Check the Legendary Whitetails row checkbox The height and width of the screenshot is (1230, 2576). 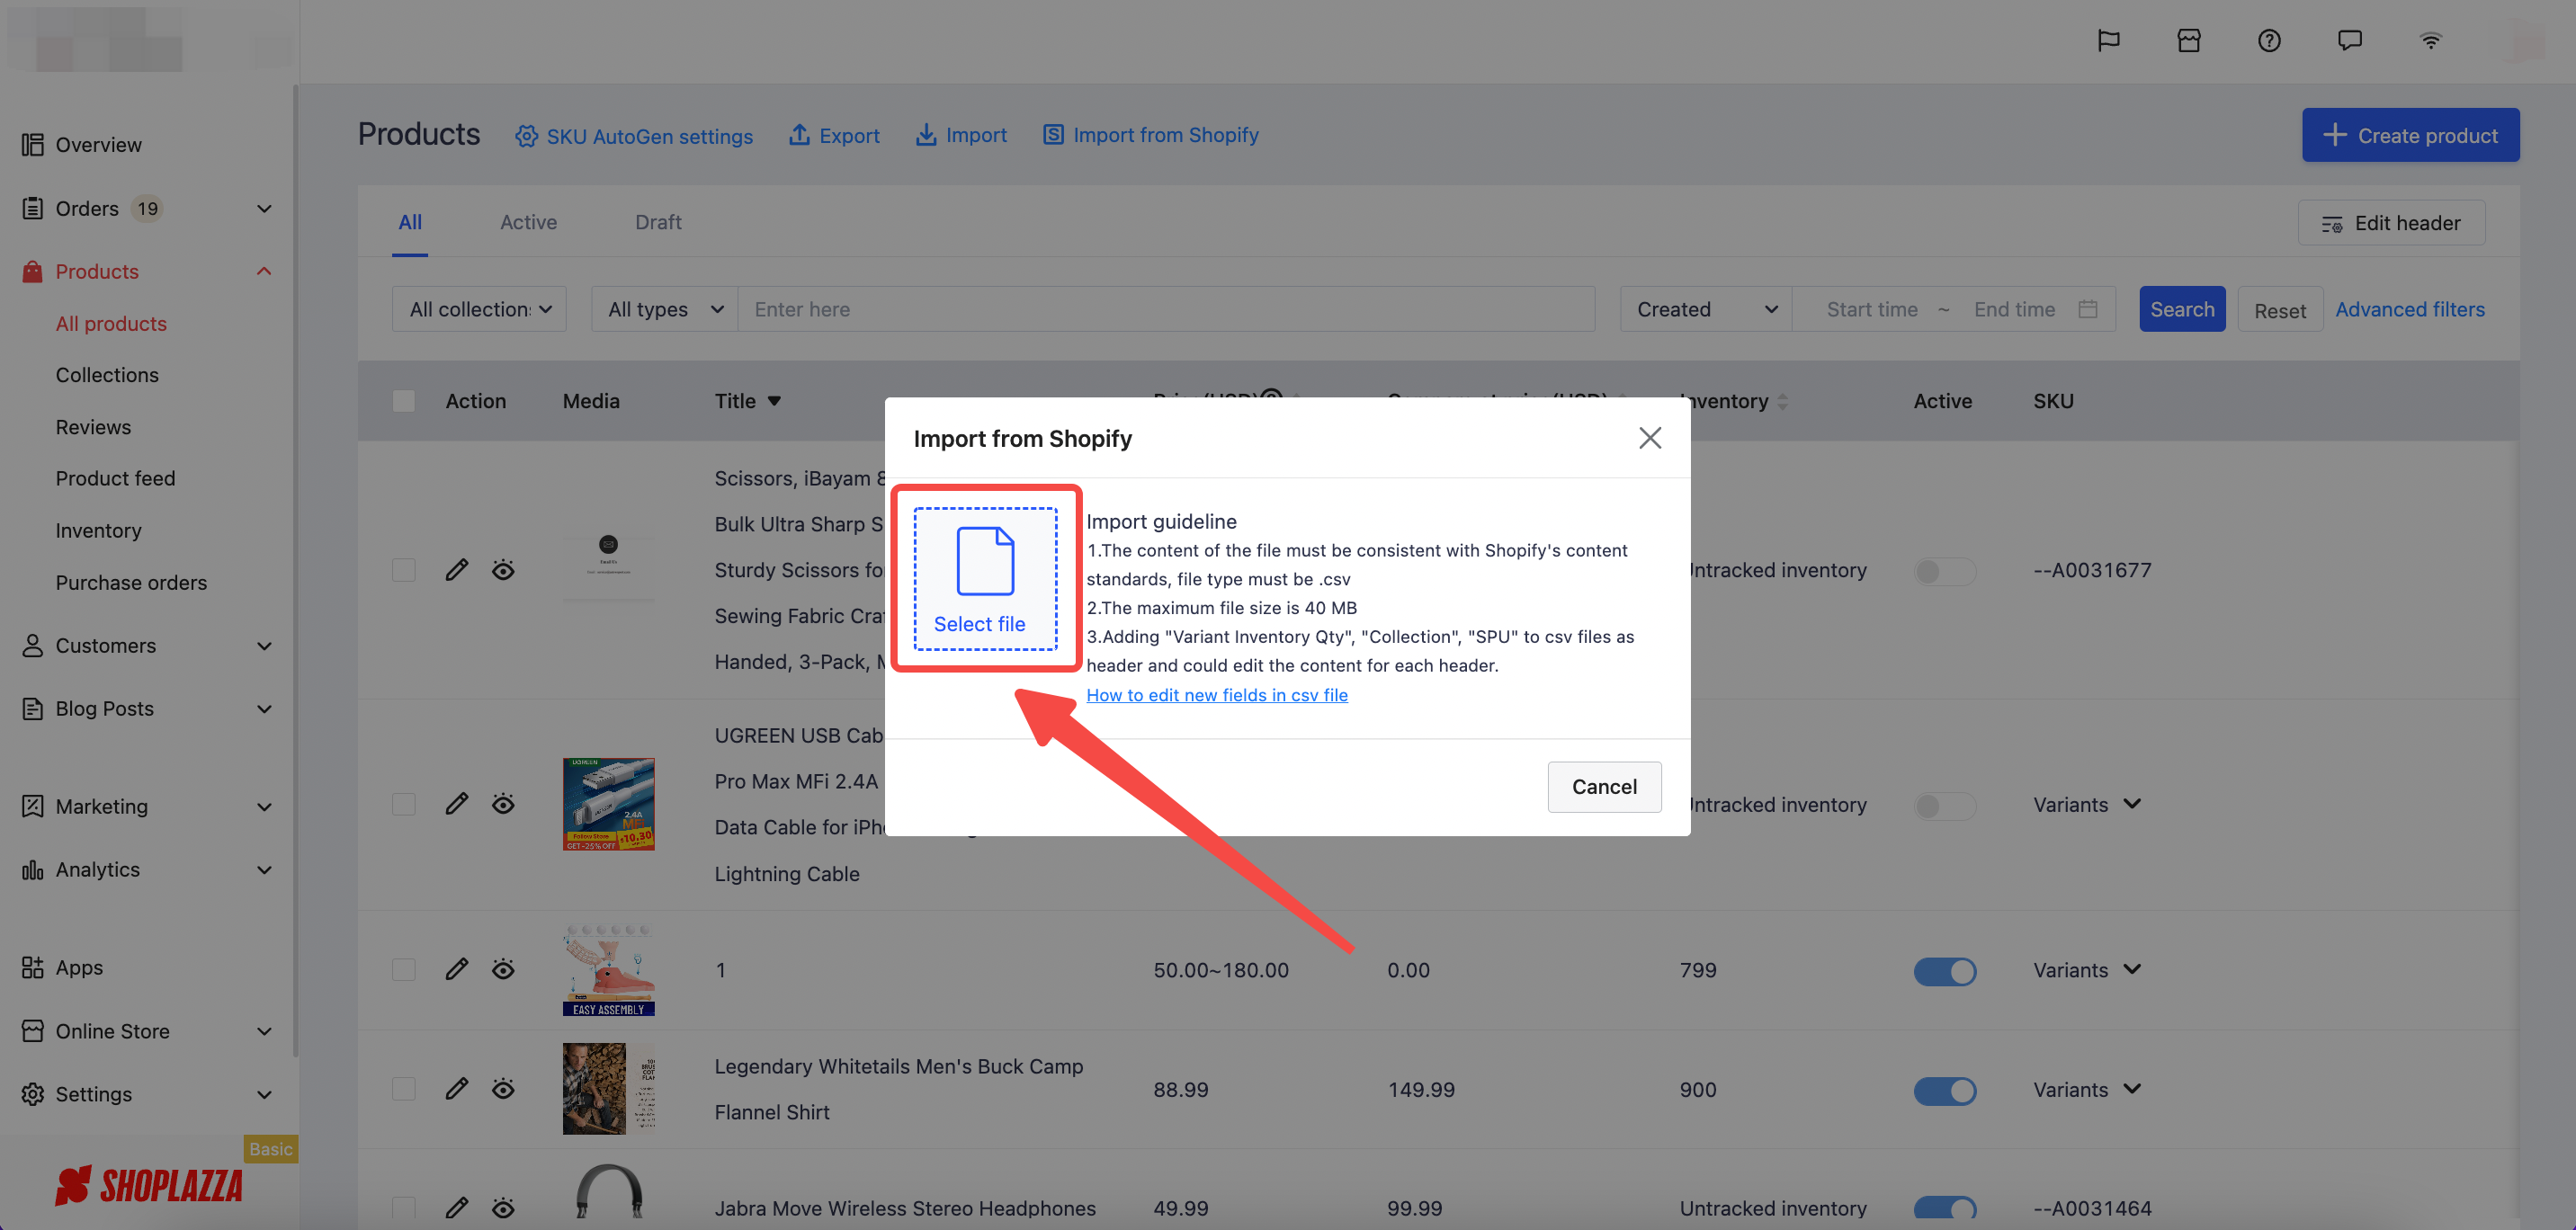tap(404, 1089)
